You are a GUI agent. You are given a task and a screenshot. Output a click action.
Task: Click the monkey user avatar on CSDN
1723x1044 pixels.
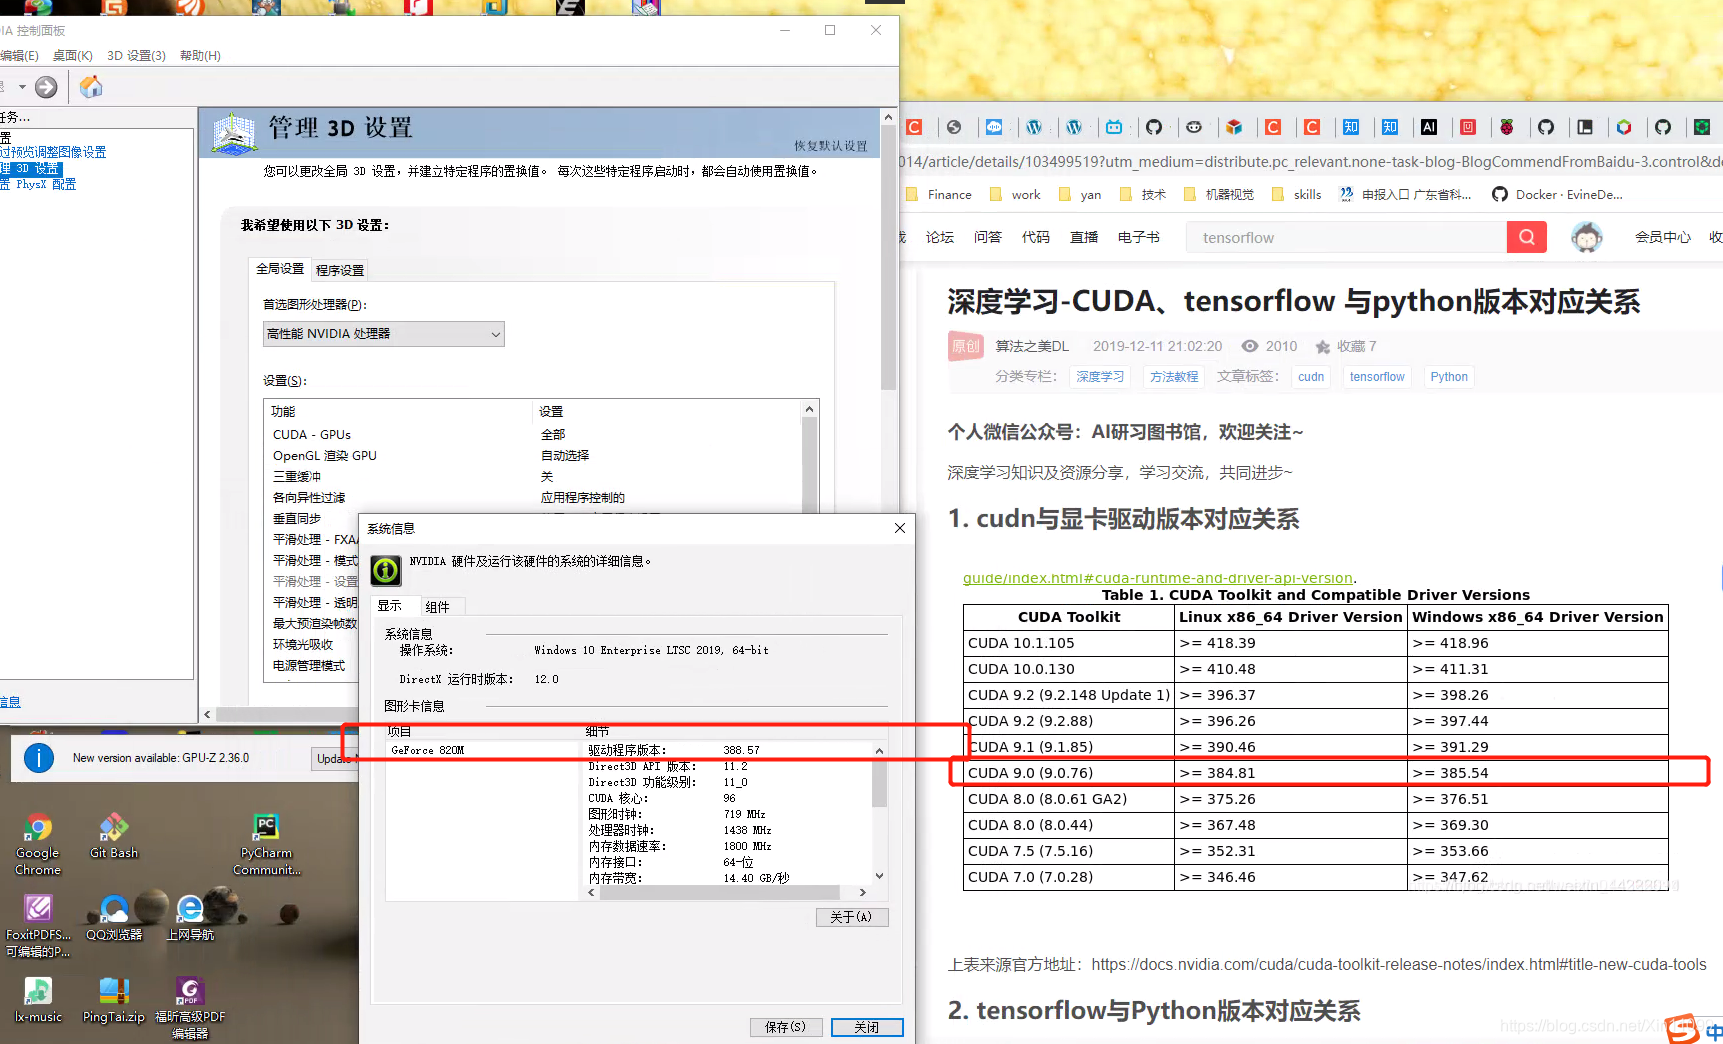tap(1587, 237)
